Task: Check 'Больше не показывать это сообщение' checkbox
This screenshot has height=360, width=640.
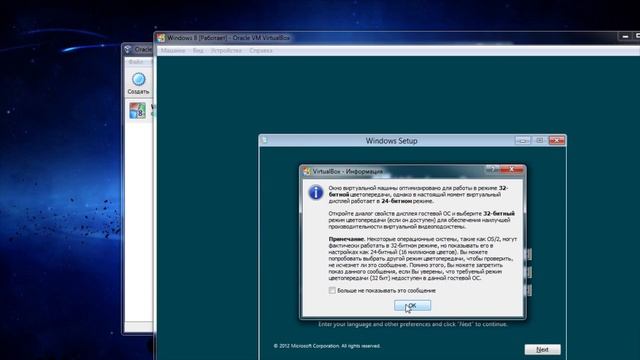Action: pos(332,291)
